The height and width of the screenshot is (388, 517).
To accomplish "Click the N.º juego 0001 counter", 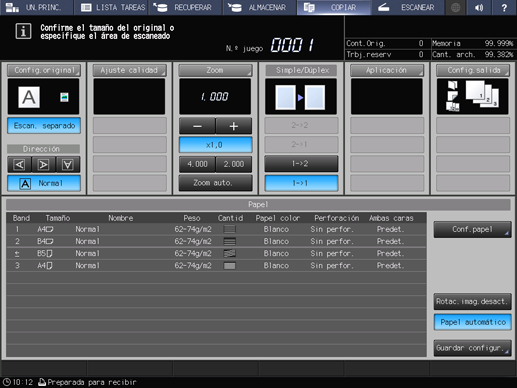I will coord(292,45).
